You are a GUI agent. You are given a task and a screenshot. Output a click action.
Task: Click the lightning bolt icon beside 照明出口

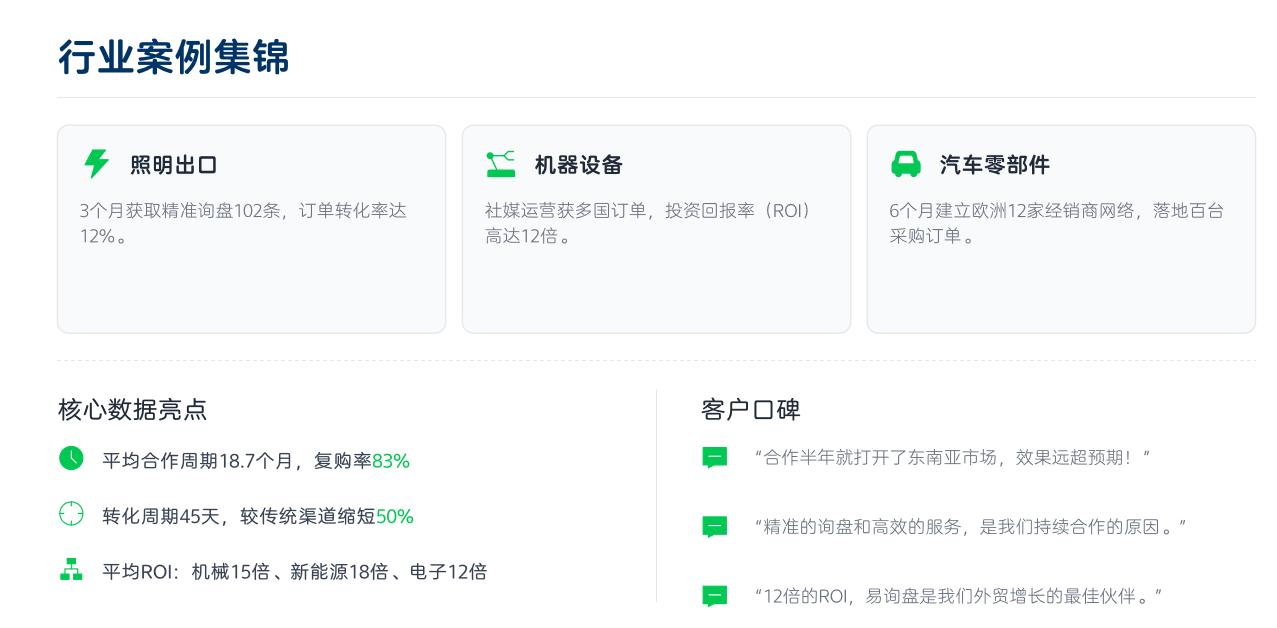pos(96,164)
